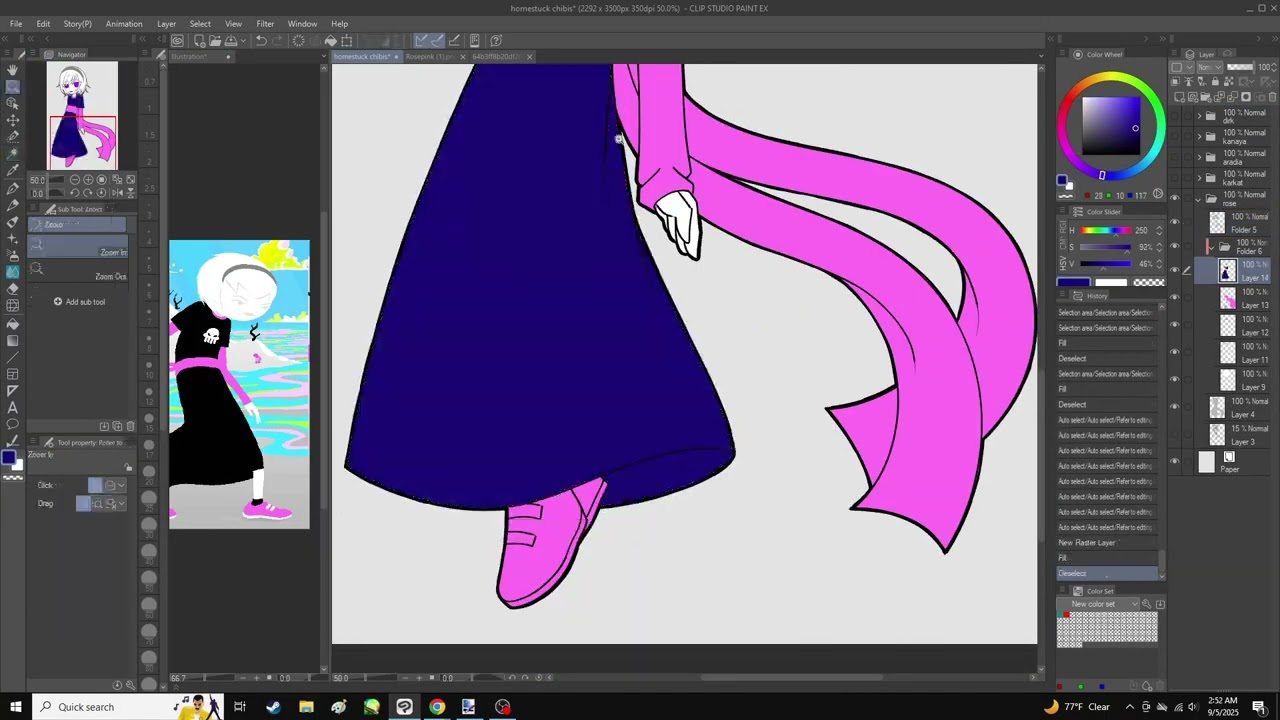Hide Layer 9 visibility eye

click(1174, 377)
